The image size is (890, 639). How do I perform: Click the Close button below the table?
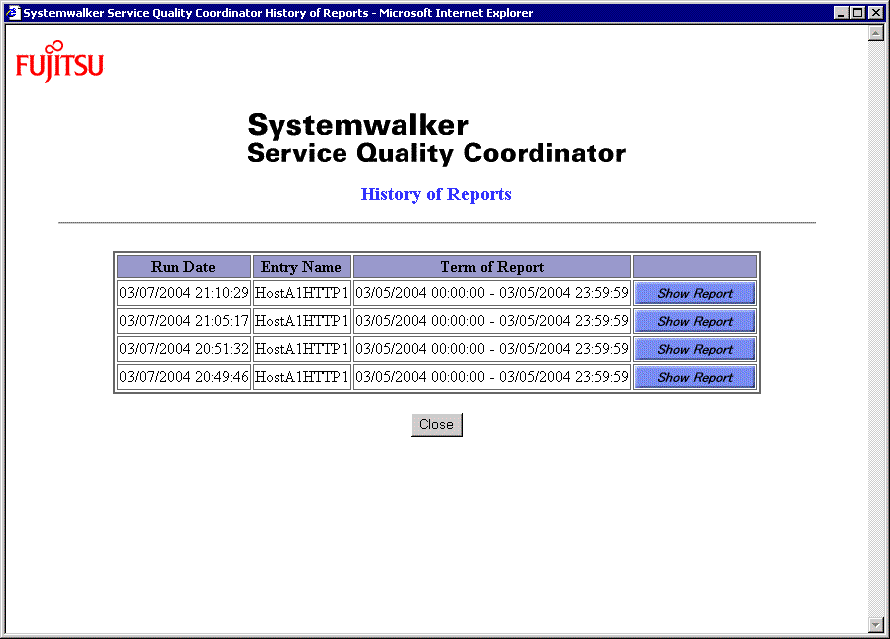(436, 424)
